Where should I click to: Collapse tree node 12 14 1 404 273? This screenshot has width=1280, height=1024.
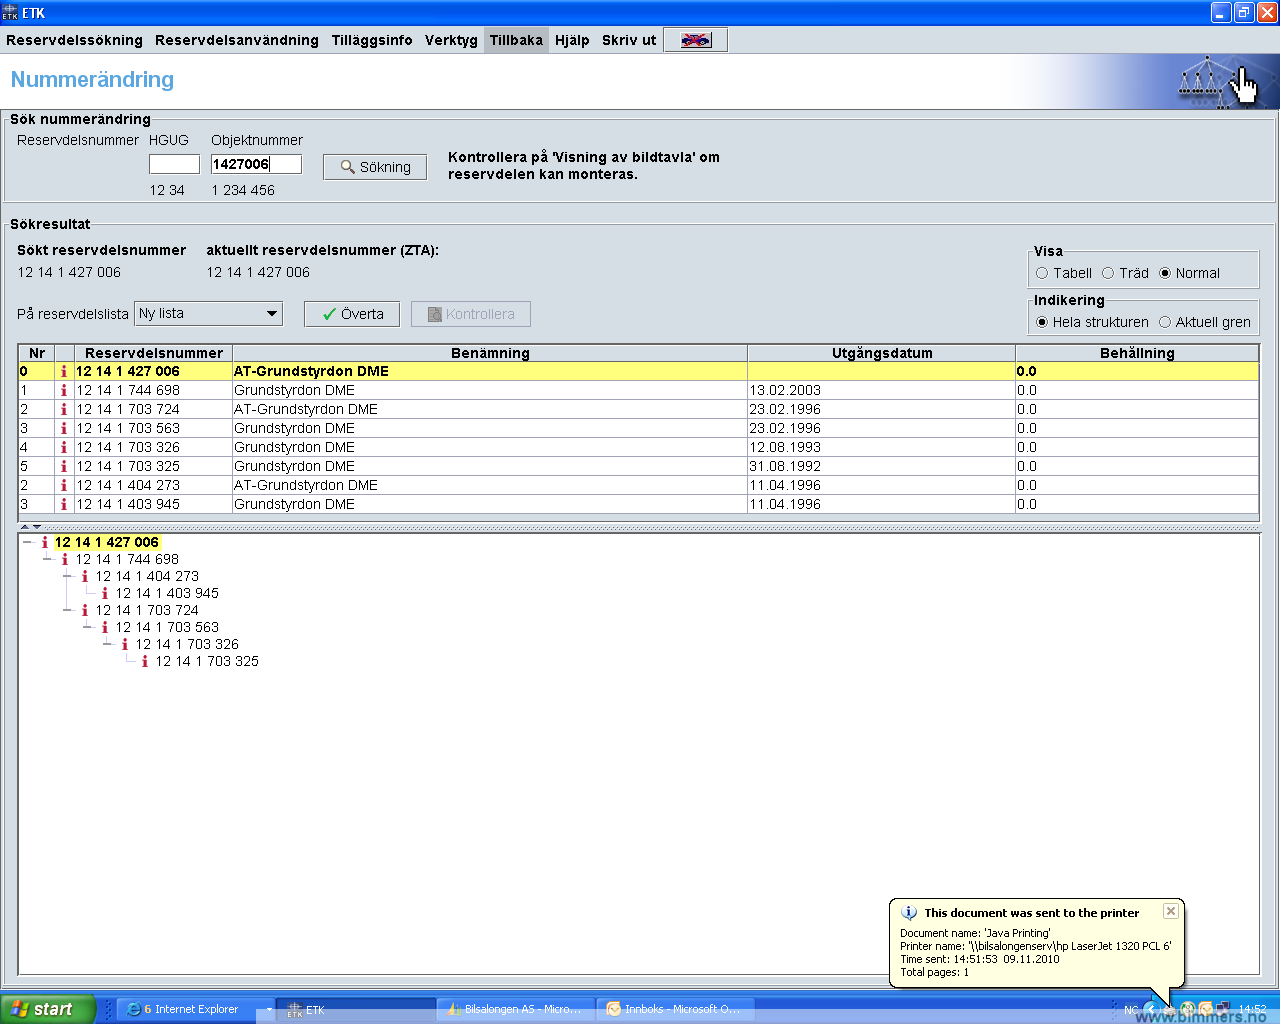(68, 576)
